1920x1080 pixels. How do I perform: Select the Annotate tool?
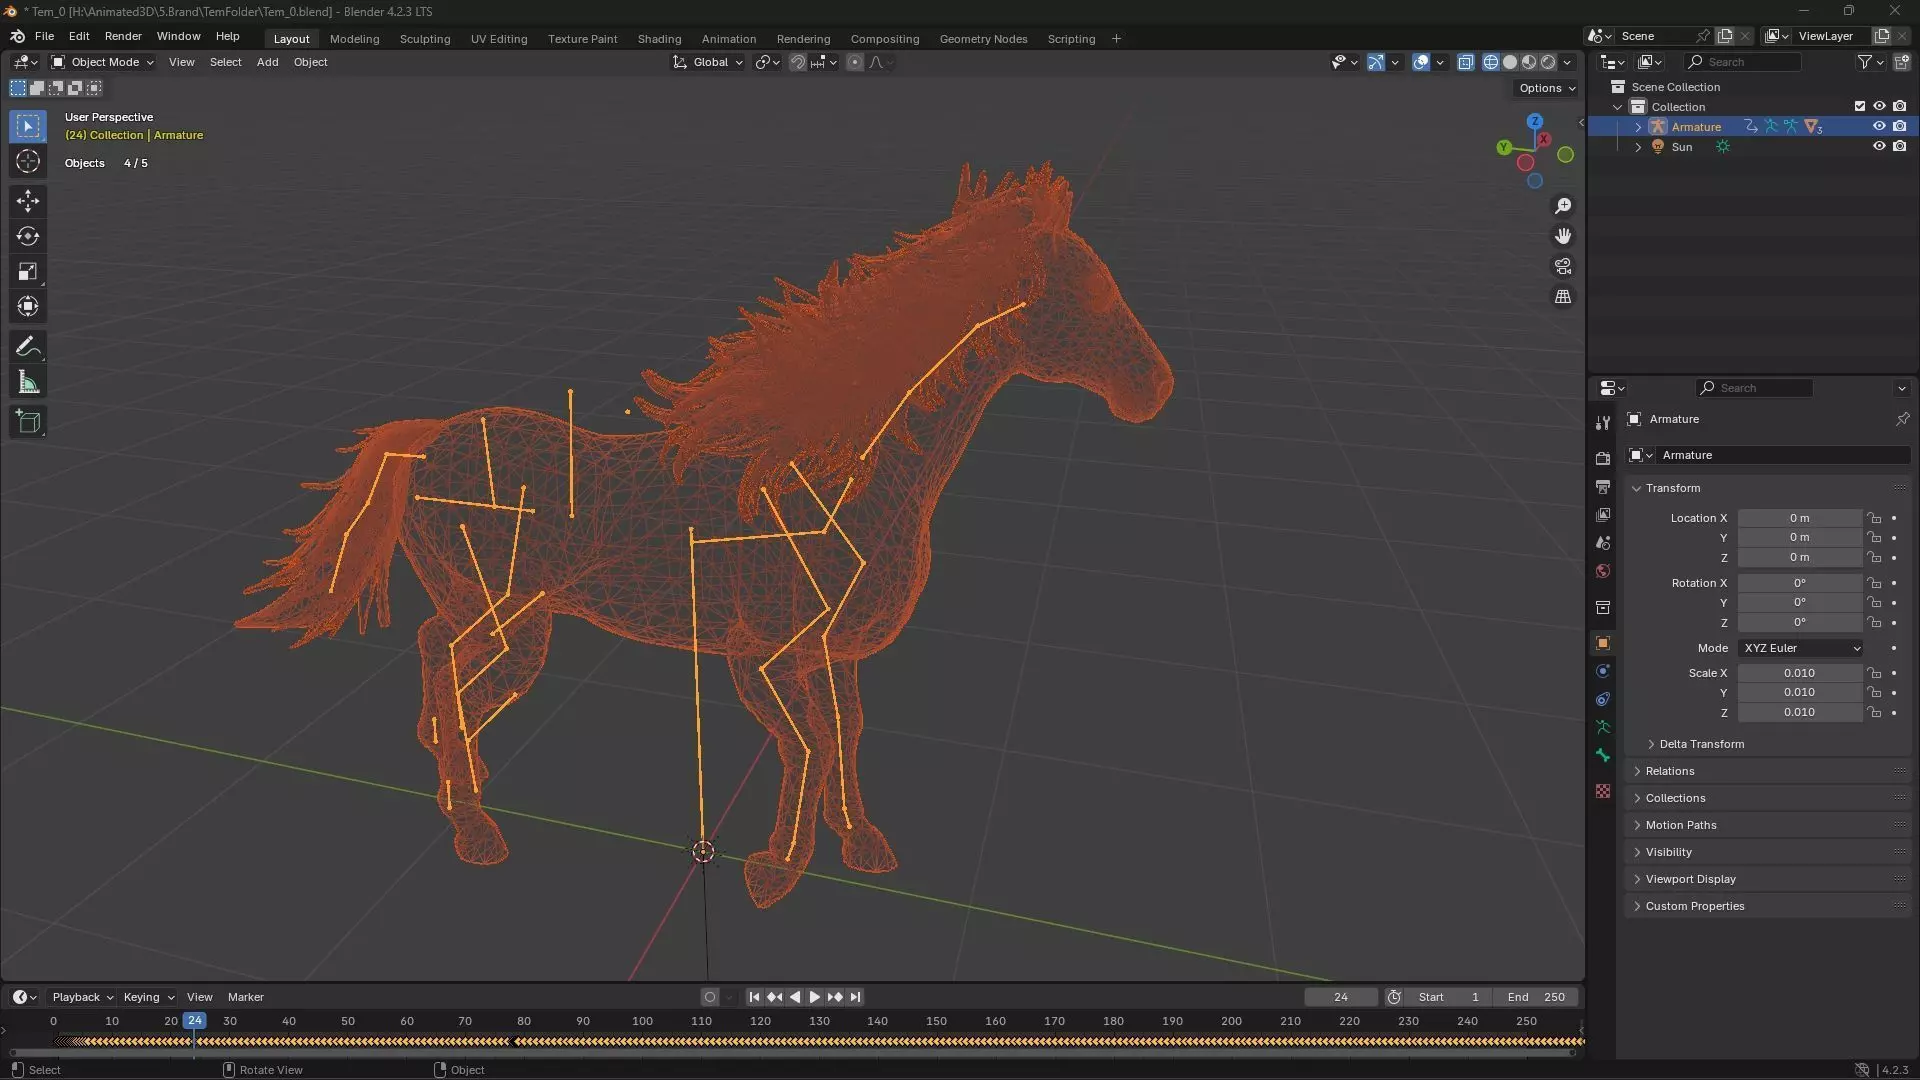click(28, 347)
